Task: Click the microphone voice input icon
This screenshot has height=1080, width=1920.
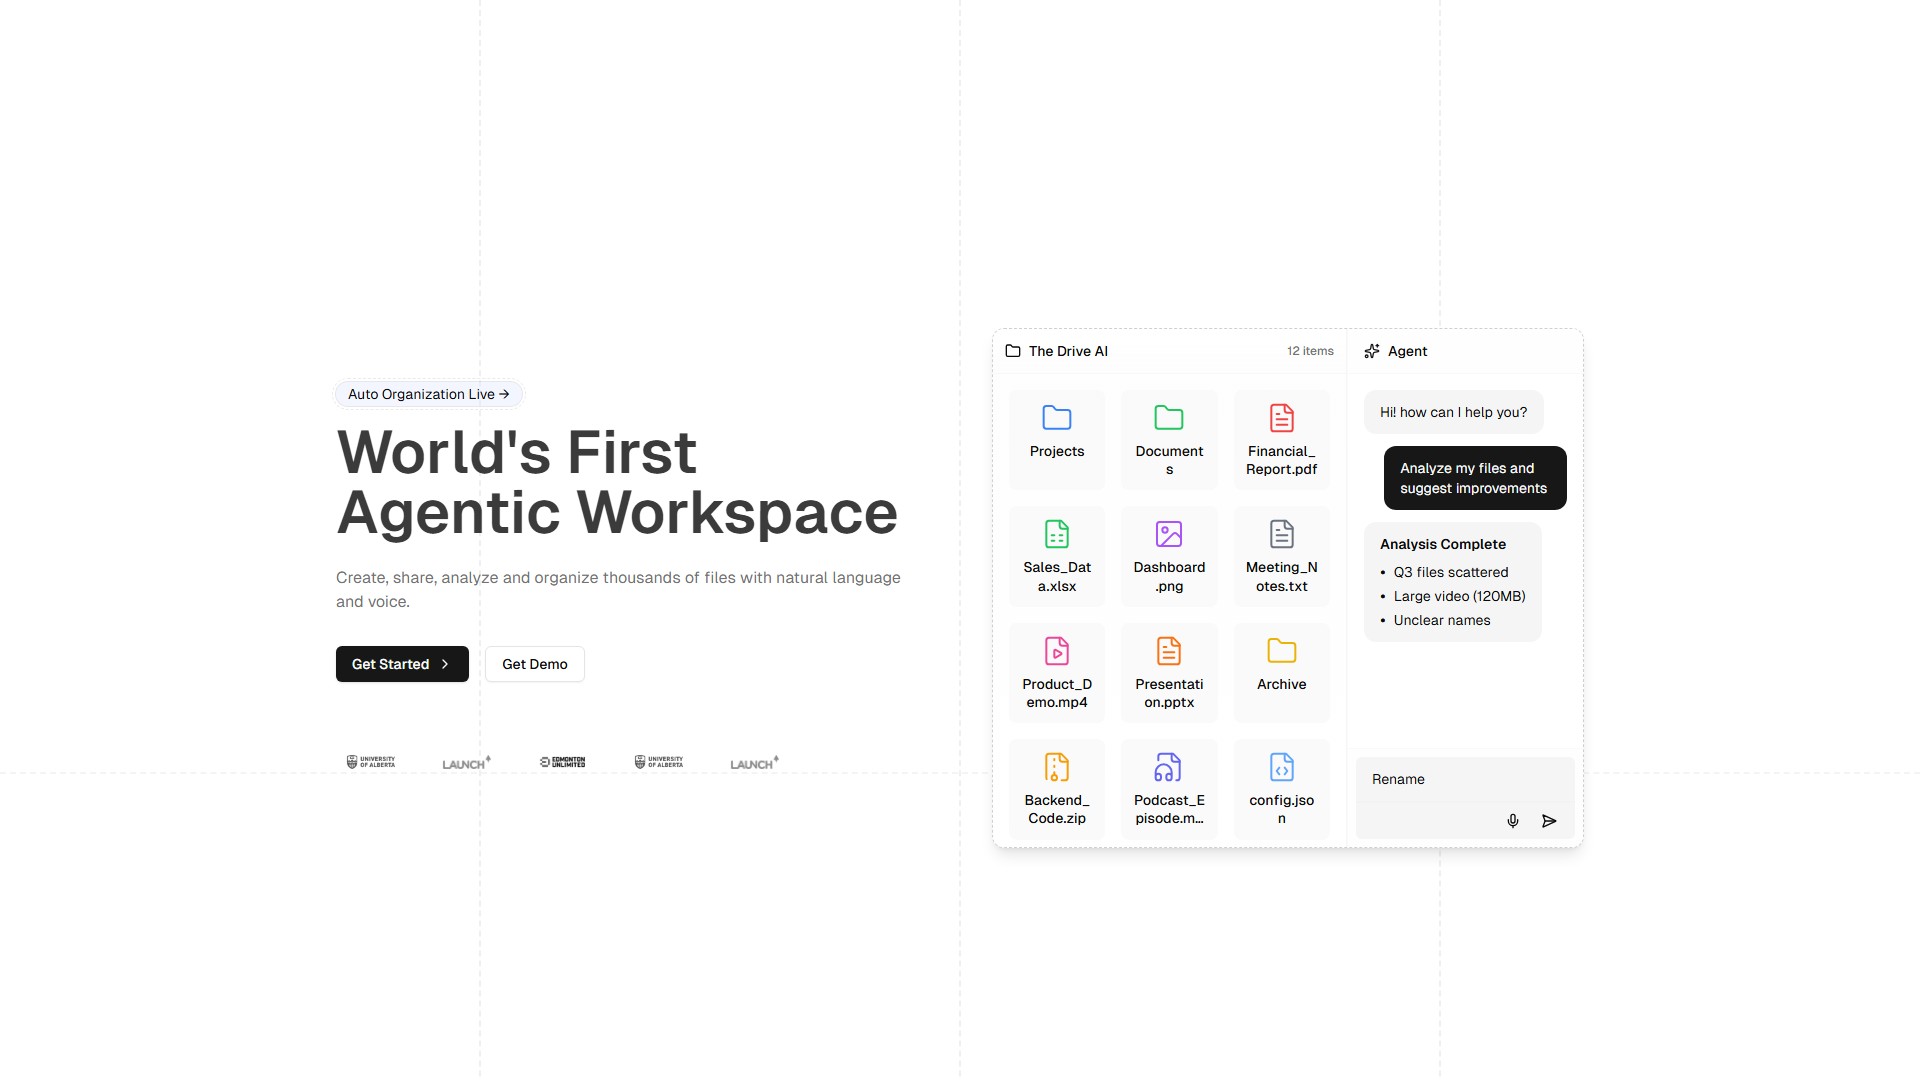Action: 1513,821
